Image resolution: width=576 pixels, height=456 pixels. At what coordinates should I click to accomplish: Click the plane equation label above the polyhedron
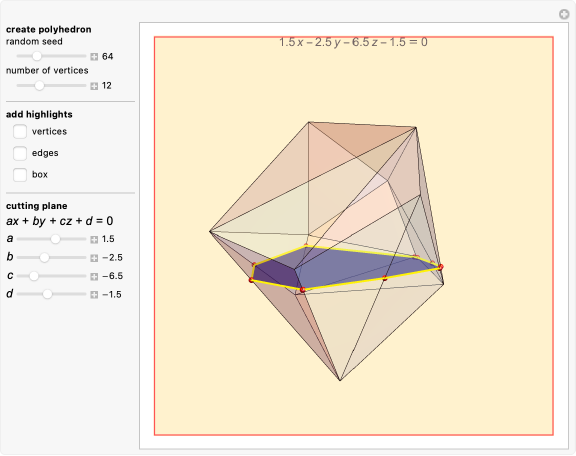click(353, 42)
